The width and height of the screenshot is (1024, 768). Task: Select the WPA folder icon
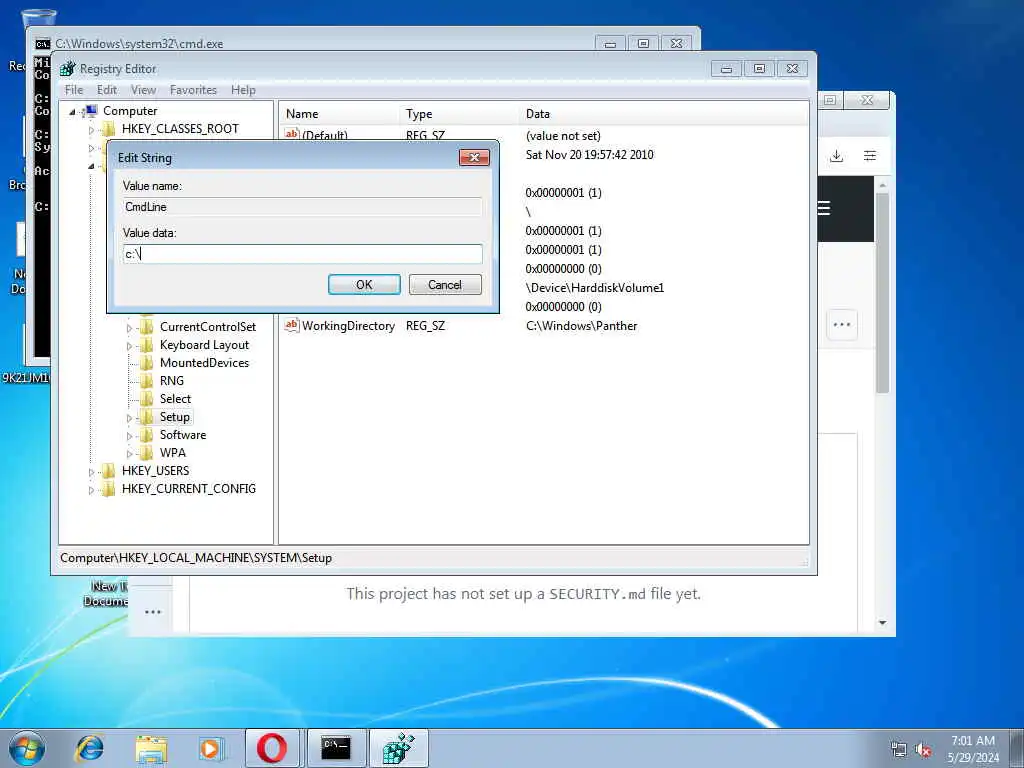[147, 453]
